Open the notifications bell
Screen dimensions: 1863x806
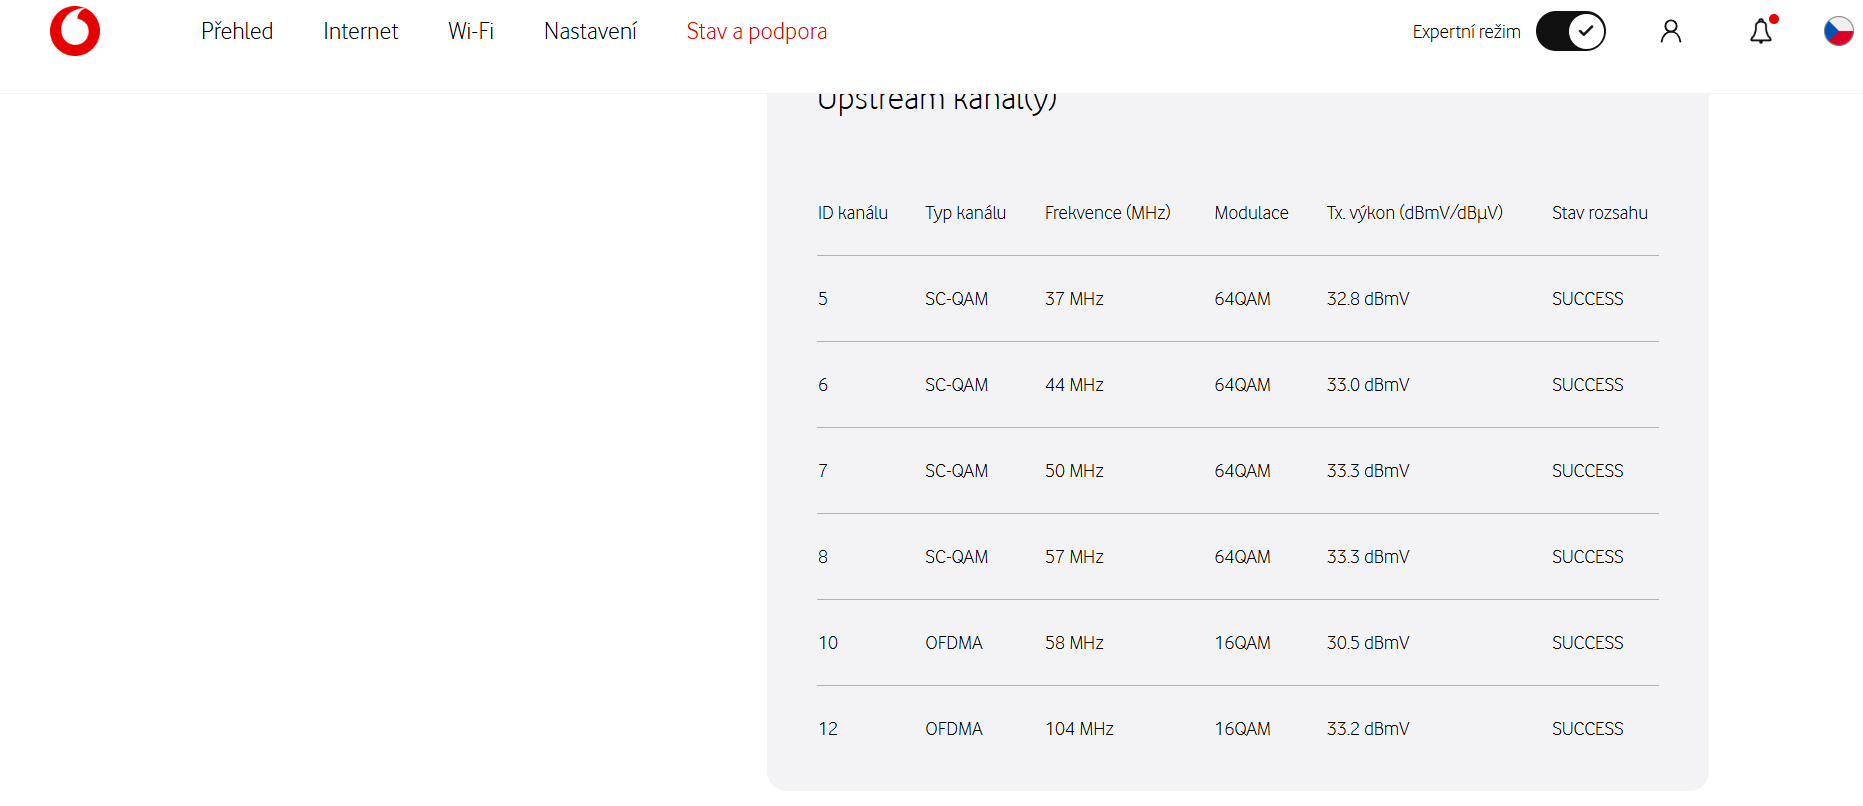(1760, 32)
